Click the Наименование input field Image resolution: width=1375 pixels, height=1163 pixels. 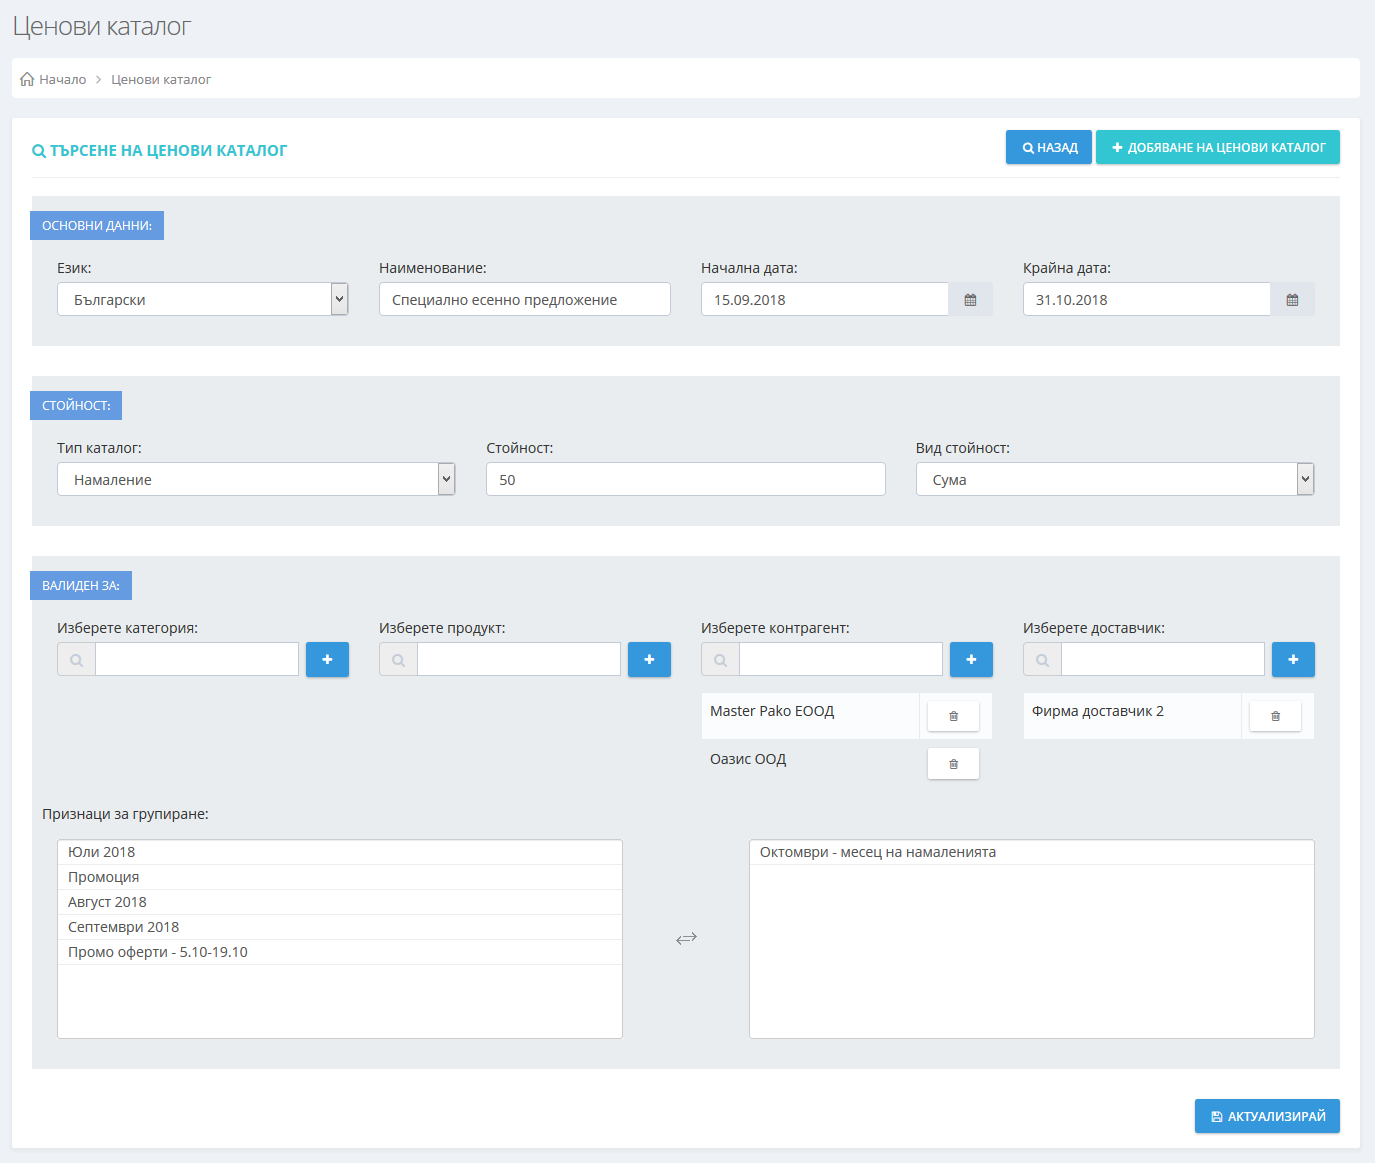(525, 300)
